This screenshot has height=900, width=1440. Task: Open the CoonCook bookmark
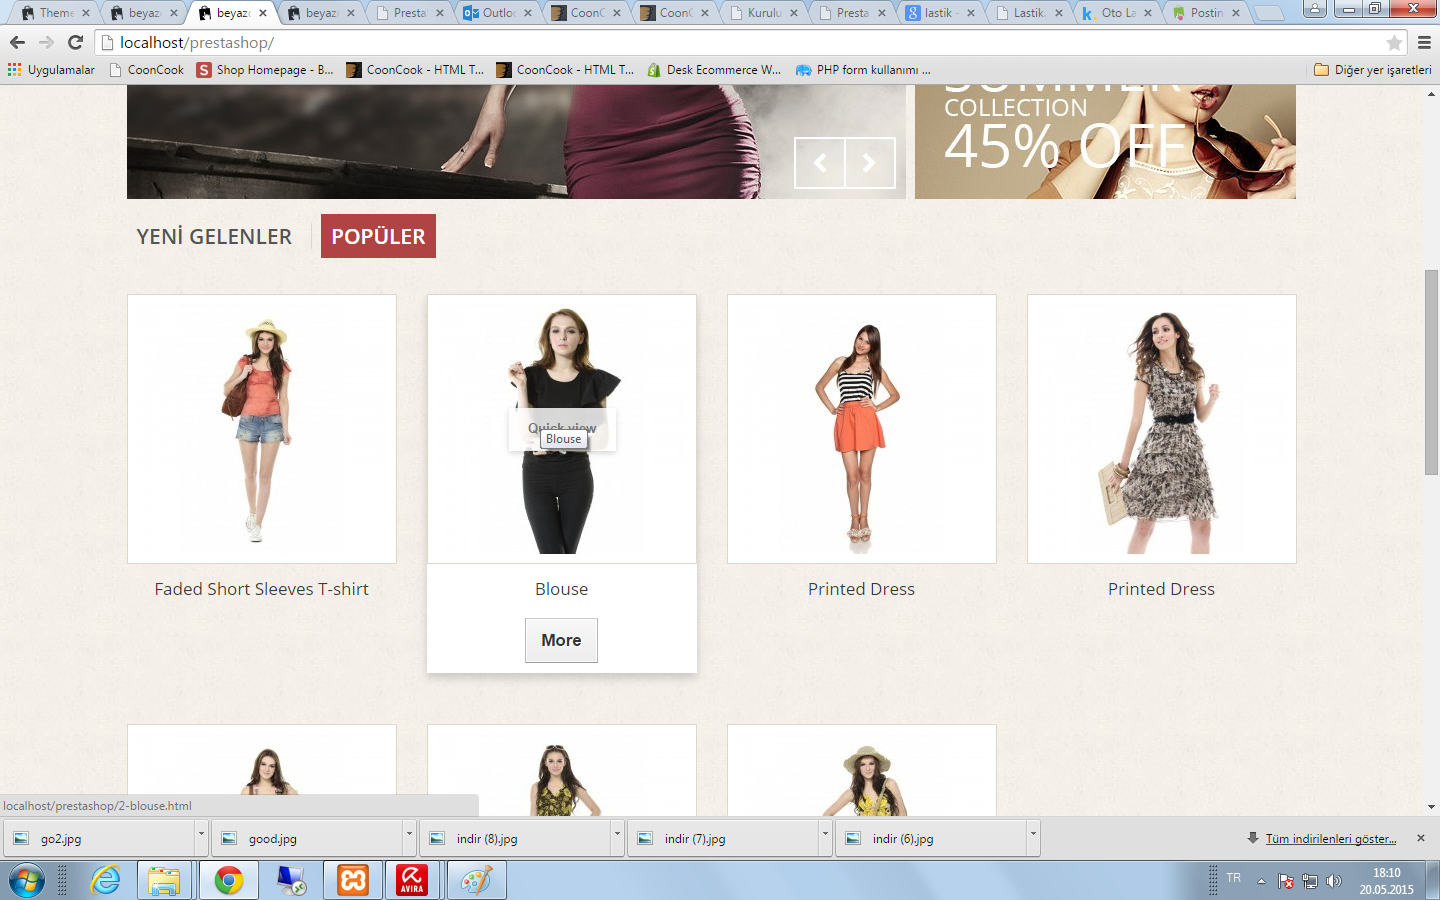click(147, 70)
